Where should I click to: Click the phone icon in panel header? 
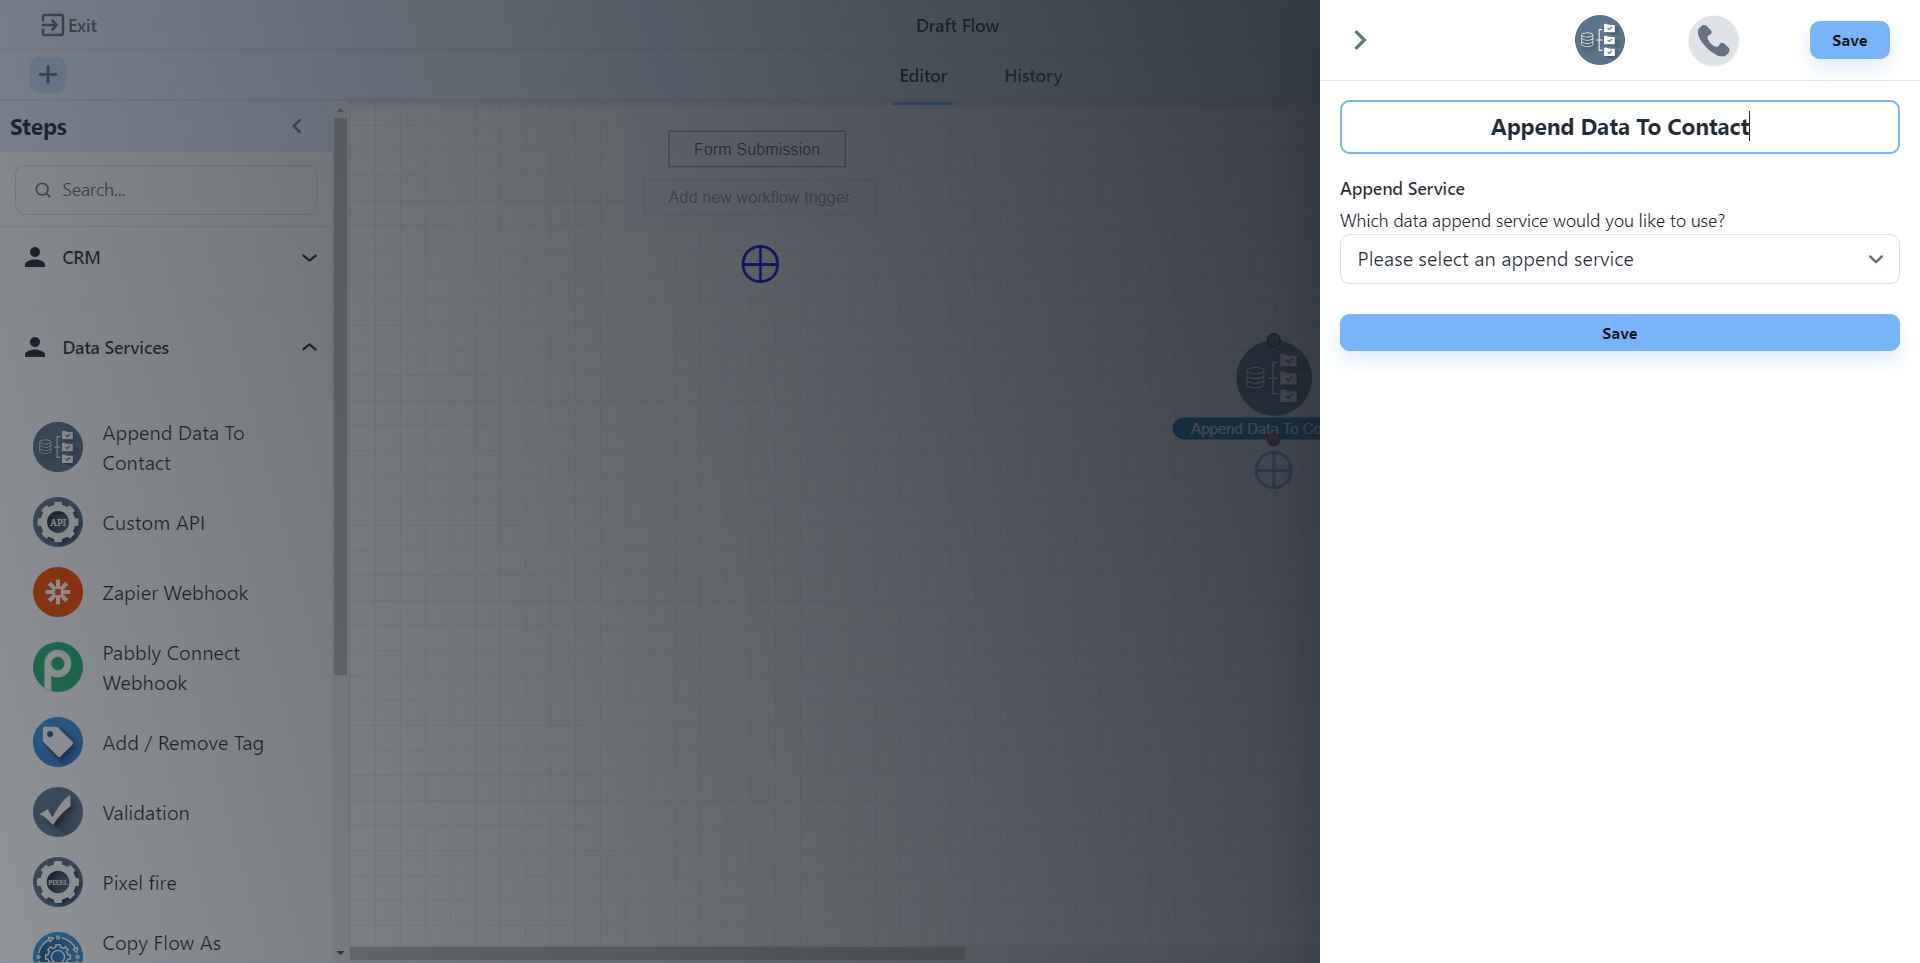(1714, 40)
